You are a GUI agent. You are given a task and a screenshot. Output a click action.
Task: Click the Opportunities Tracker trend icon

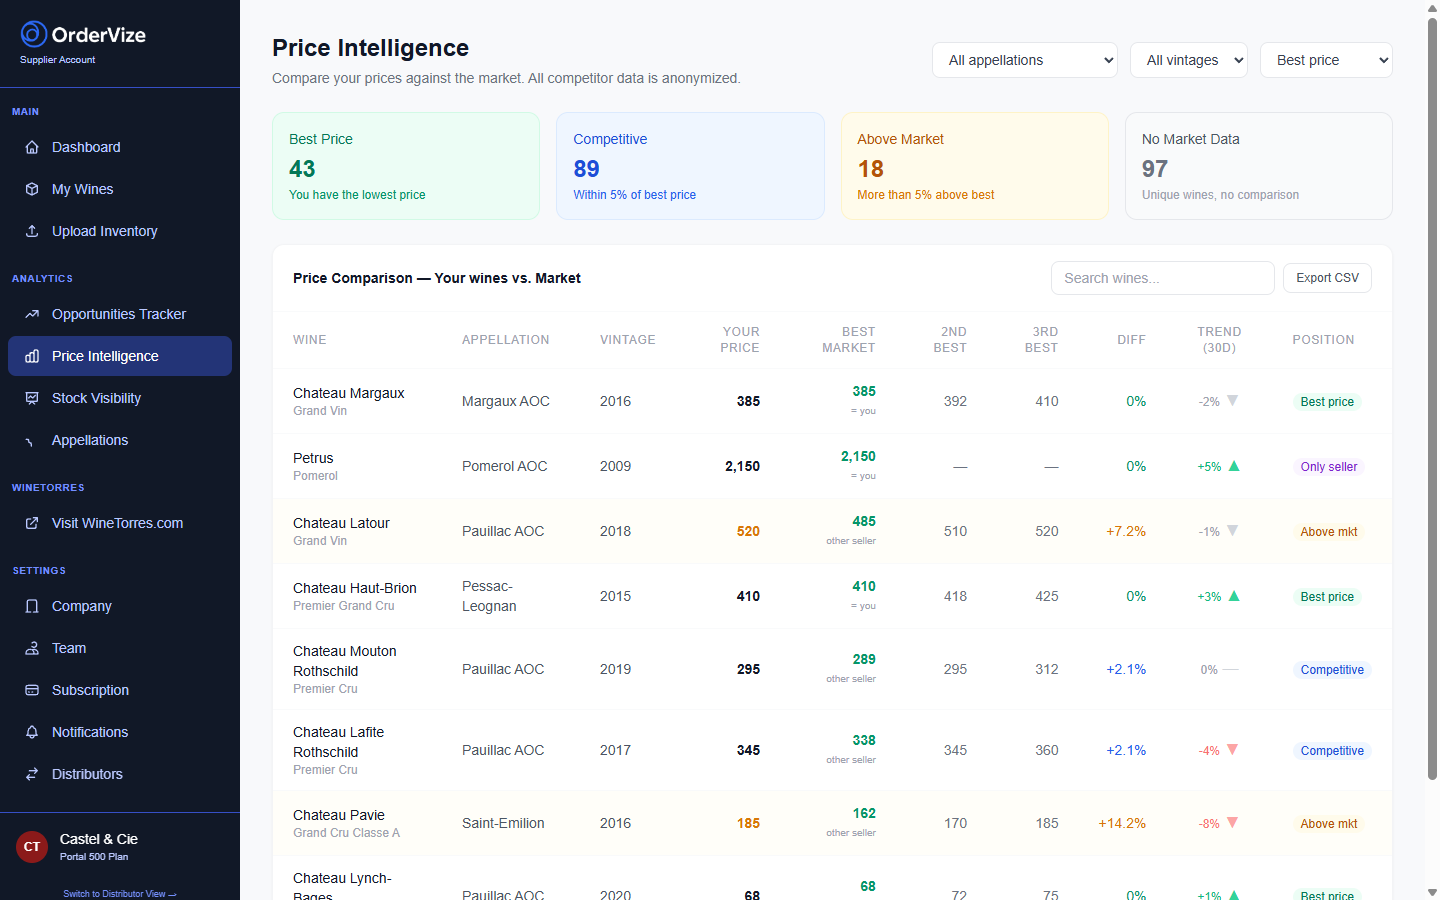[32, 314]
